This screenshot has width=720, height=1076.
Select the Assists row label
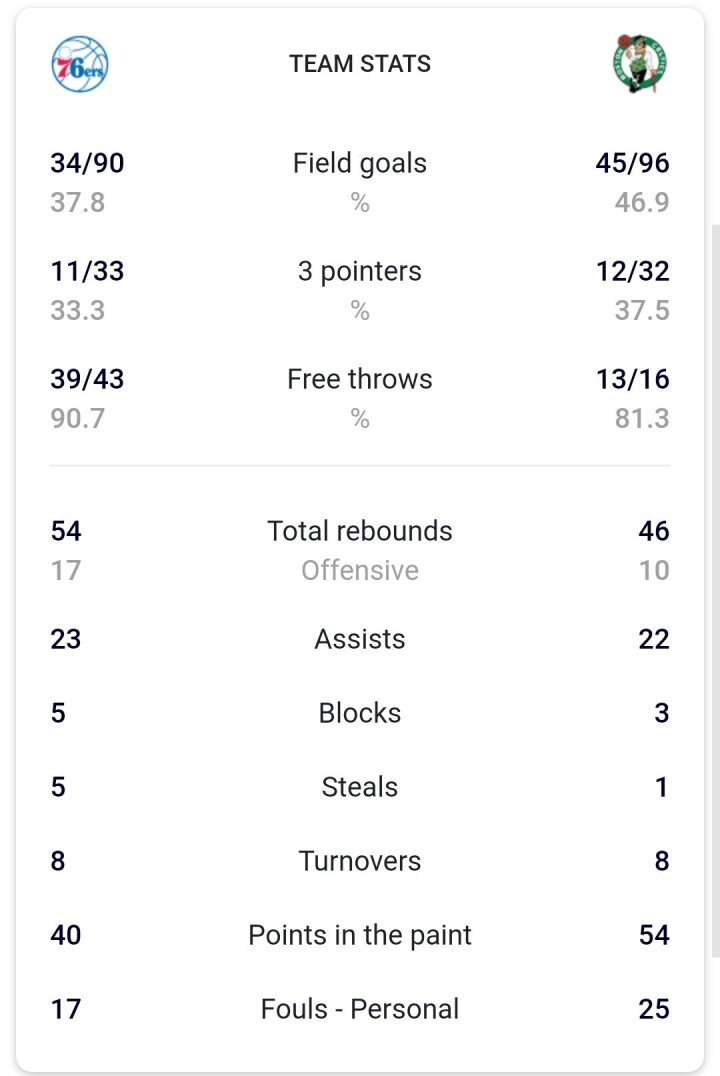click(x=360, y=639)
